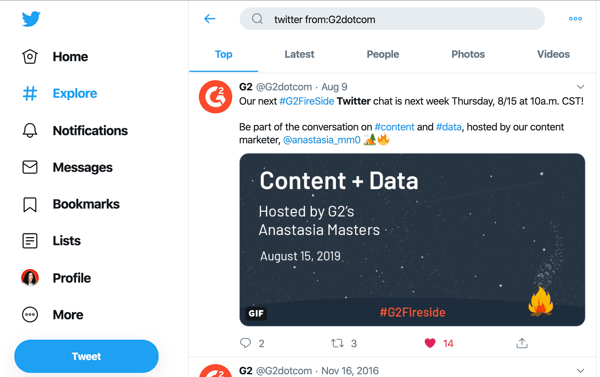Unlike the tweet via the red heart
600x377 pixels.
coord(430,343)
